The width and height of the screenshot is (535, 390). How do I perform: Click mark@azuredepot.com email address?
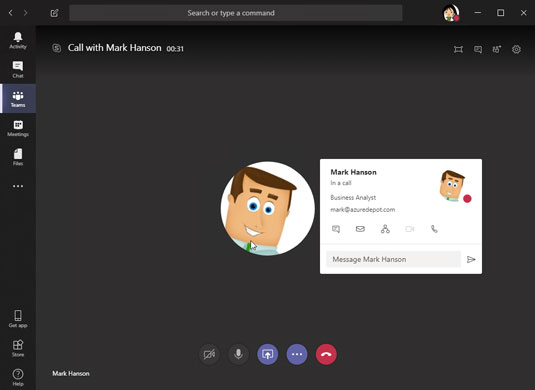pyautogui.click(x=363, y=210)
